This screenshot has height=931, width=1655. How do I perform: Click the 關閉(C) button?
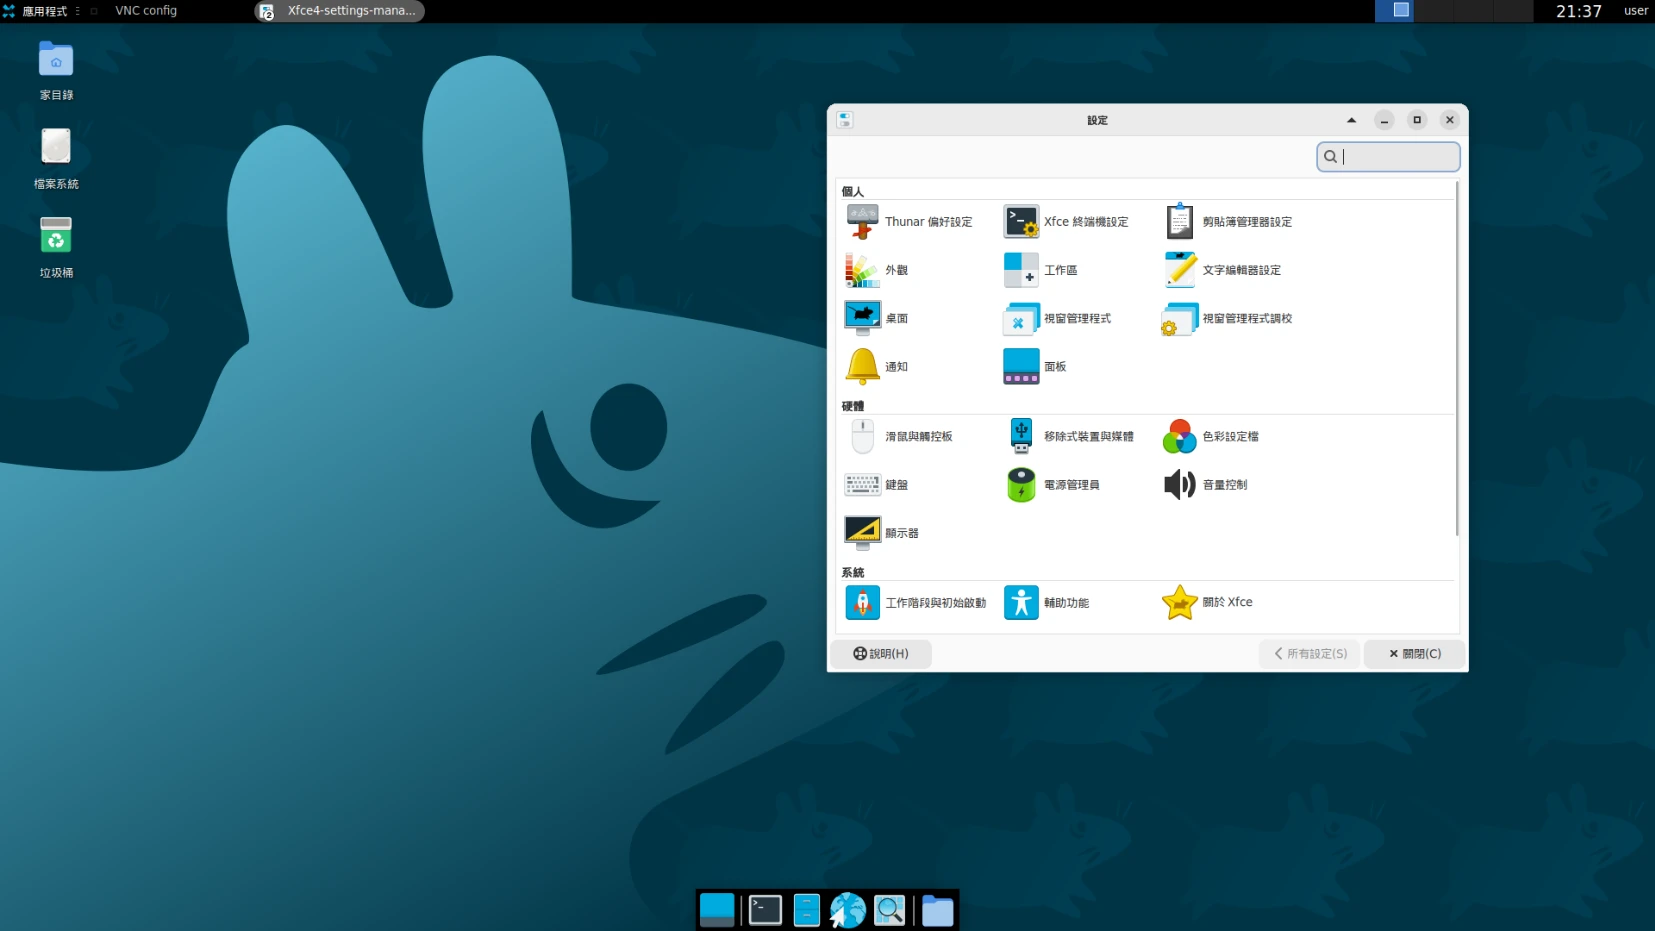point(1414,654)
